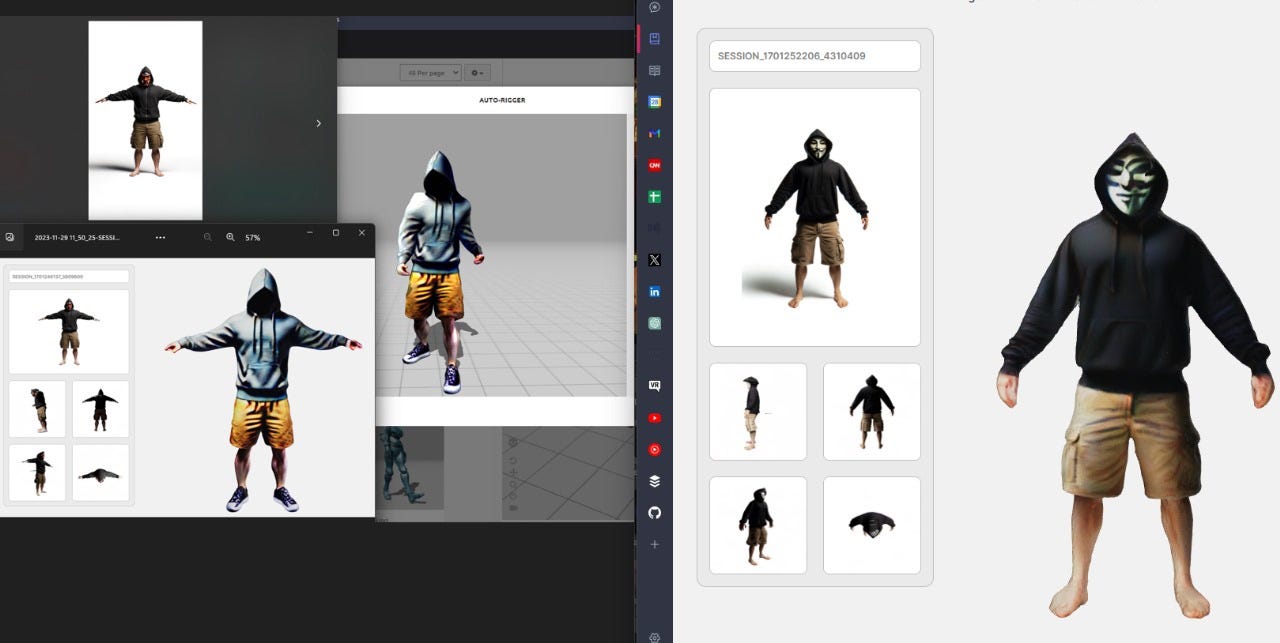The width and height of the screenshot is (1280, 643).
Task: Maximize the Photos viewer window
Action: click(335, 232)
